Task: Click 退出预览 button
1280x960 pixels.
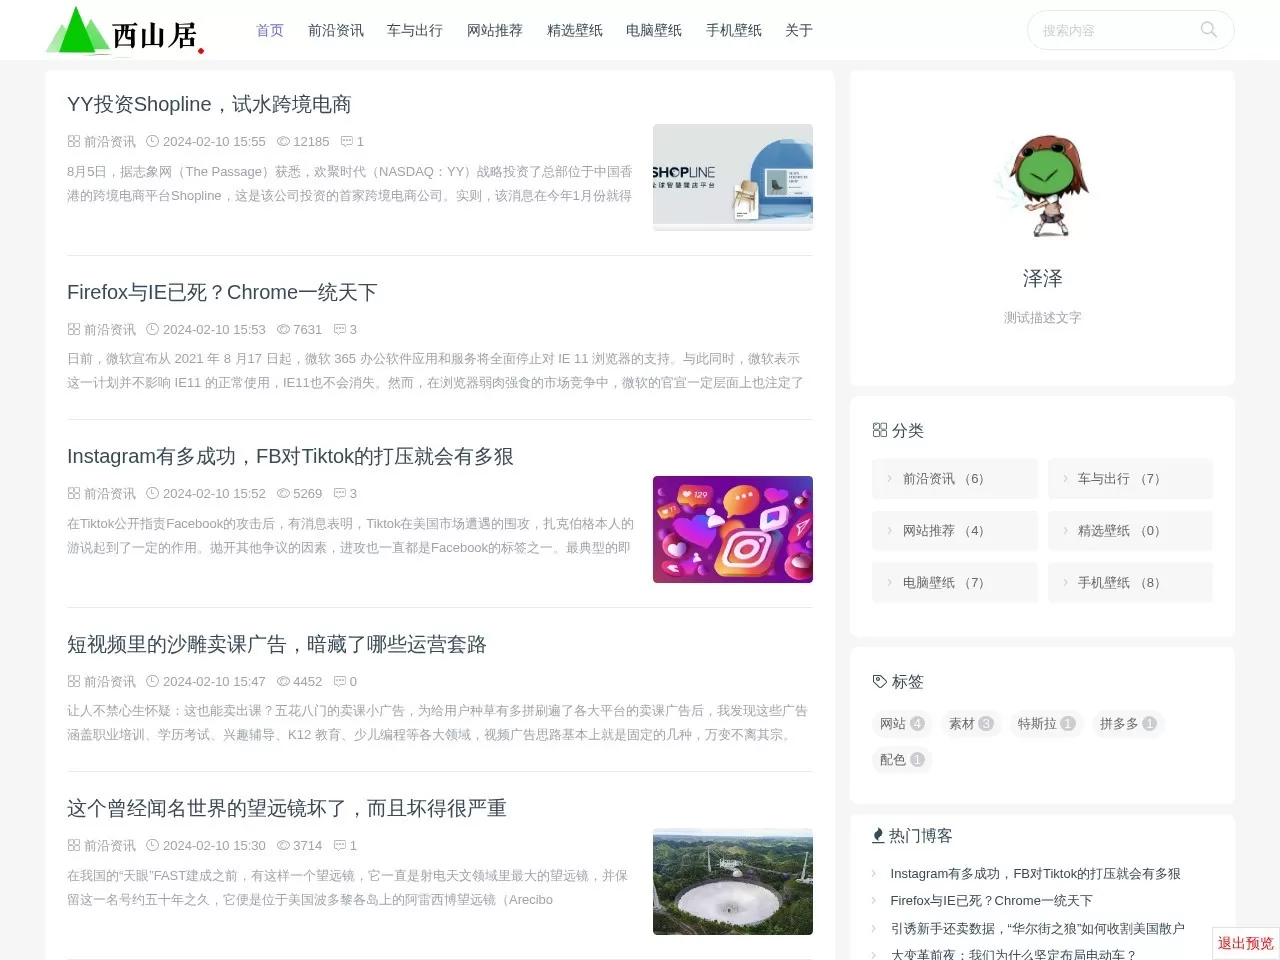Action: click(1245, 943)
